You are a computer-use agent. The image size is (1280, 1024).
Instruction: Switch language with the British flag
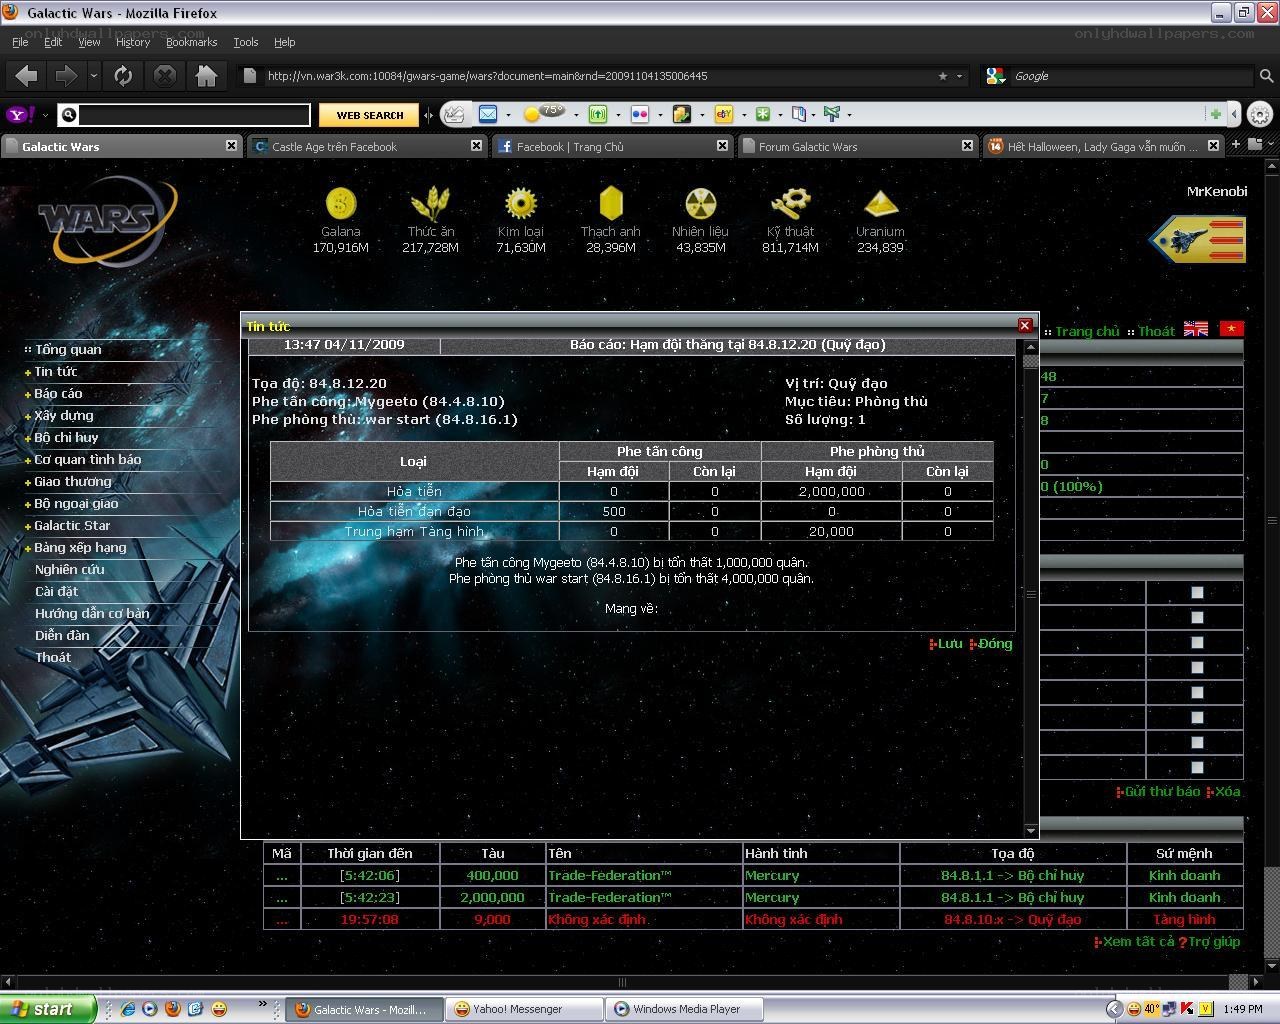click(1195, 329)
